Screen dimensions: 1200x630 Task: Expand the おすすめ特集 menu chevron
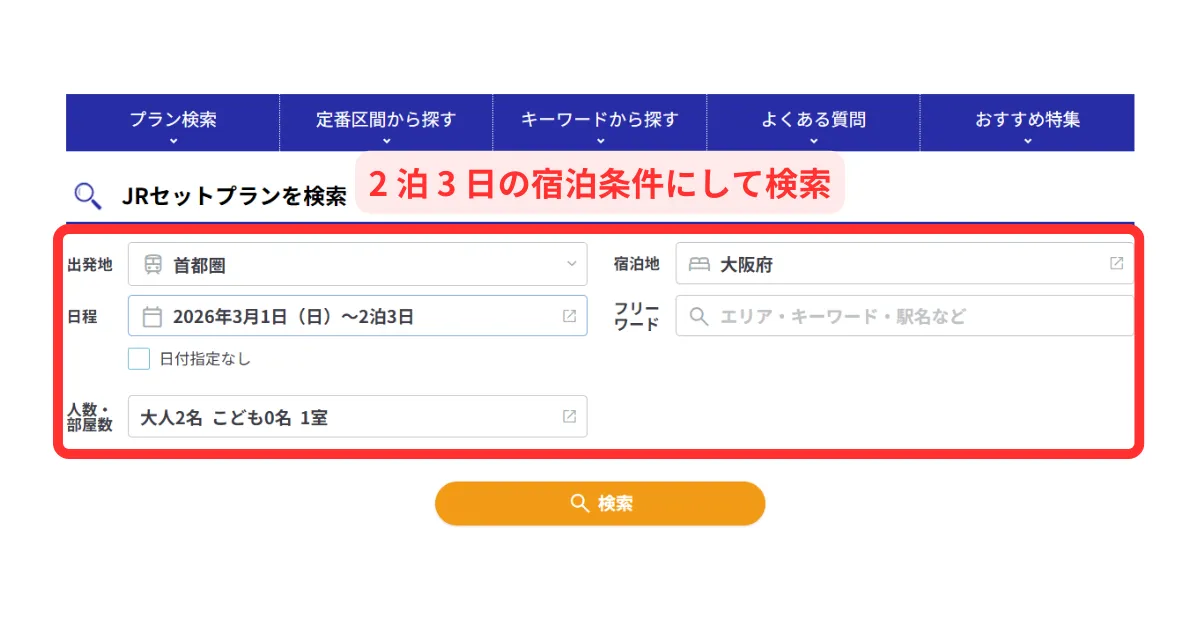[1027, 141]
